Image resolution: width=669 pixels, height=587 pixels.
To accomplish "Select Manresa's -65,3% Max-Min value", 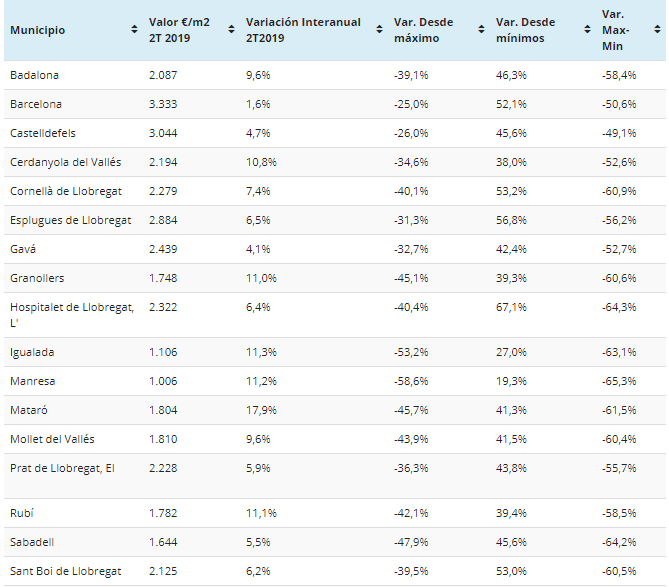I will click(x=620, y=381).
